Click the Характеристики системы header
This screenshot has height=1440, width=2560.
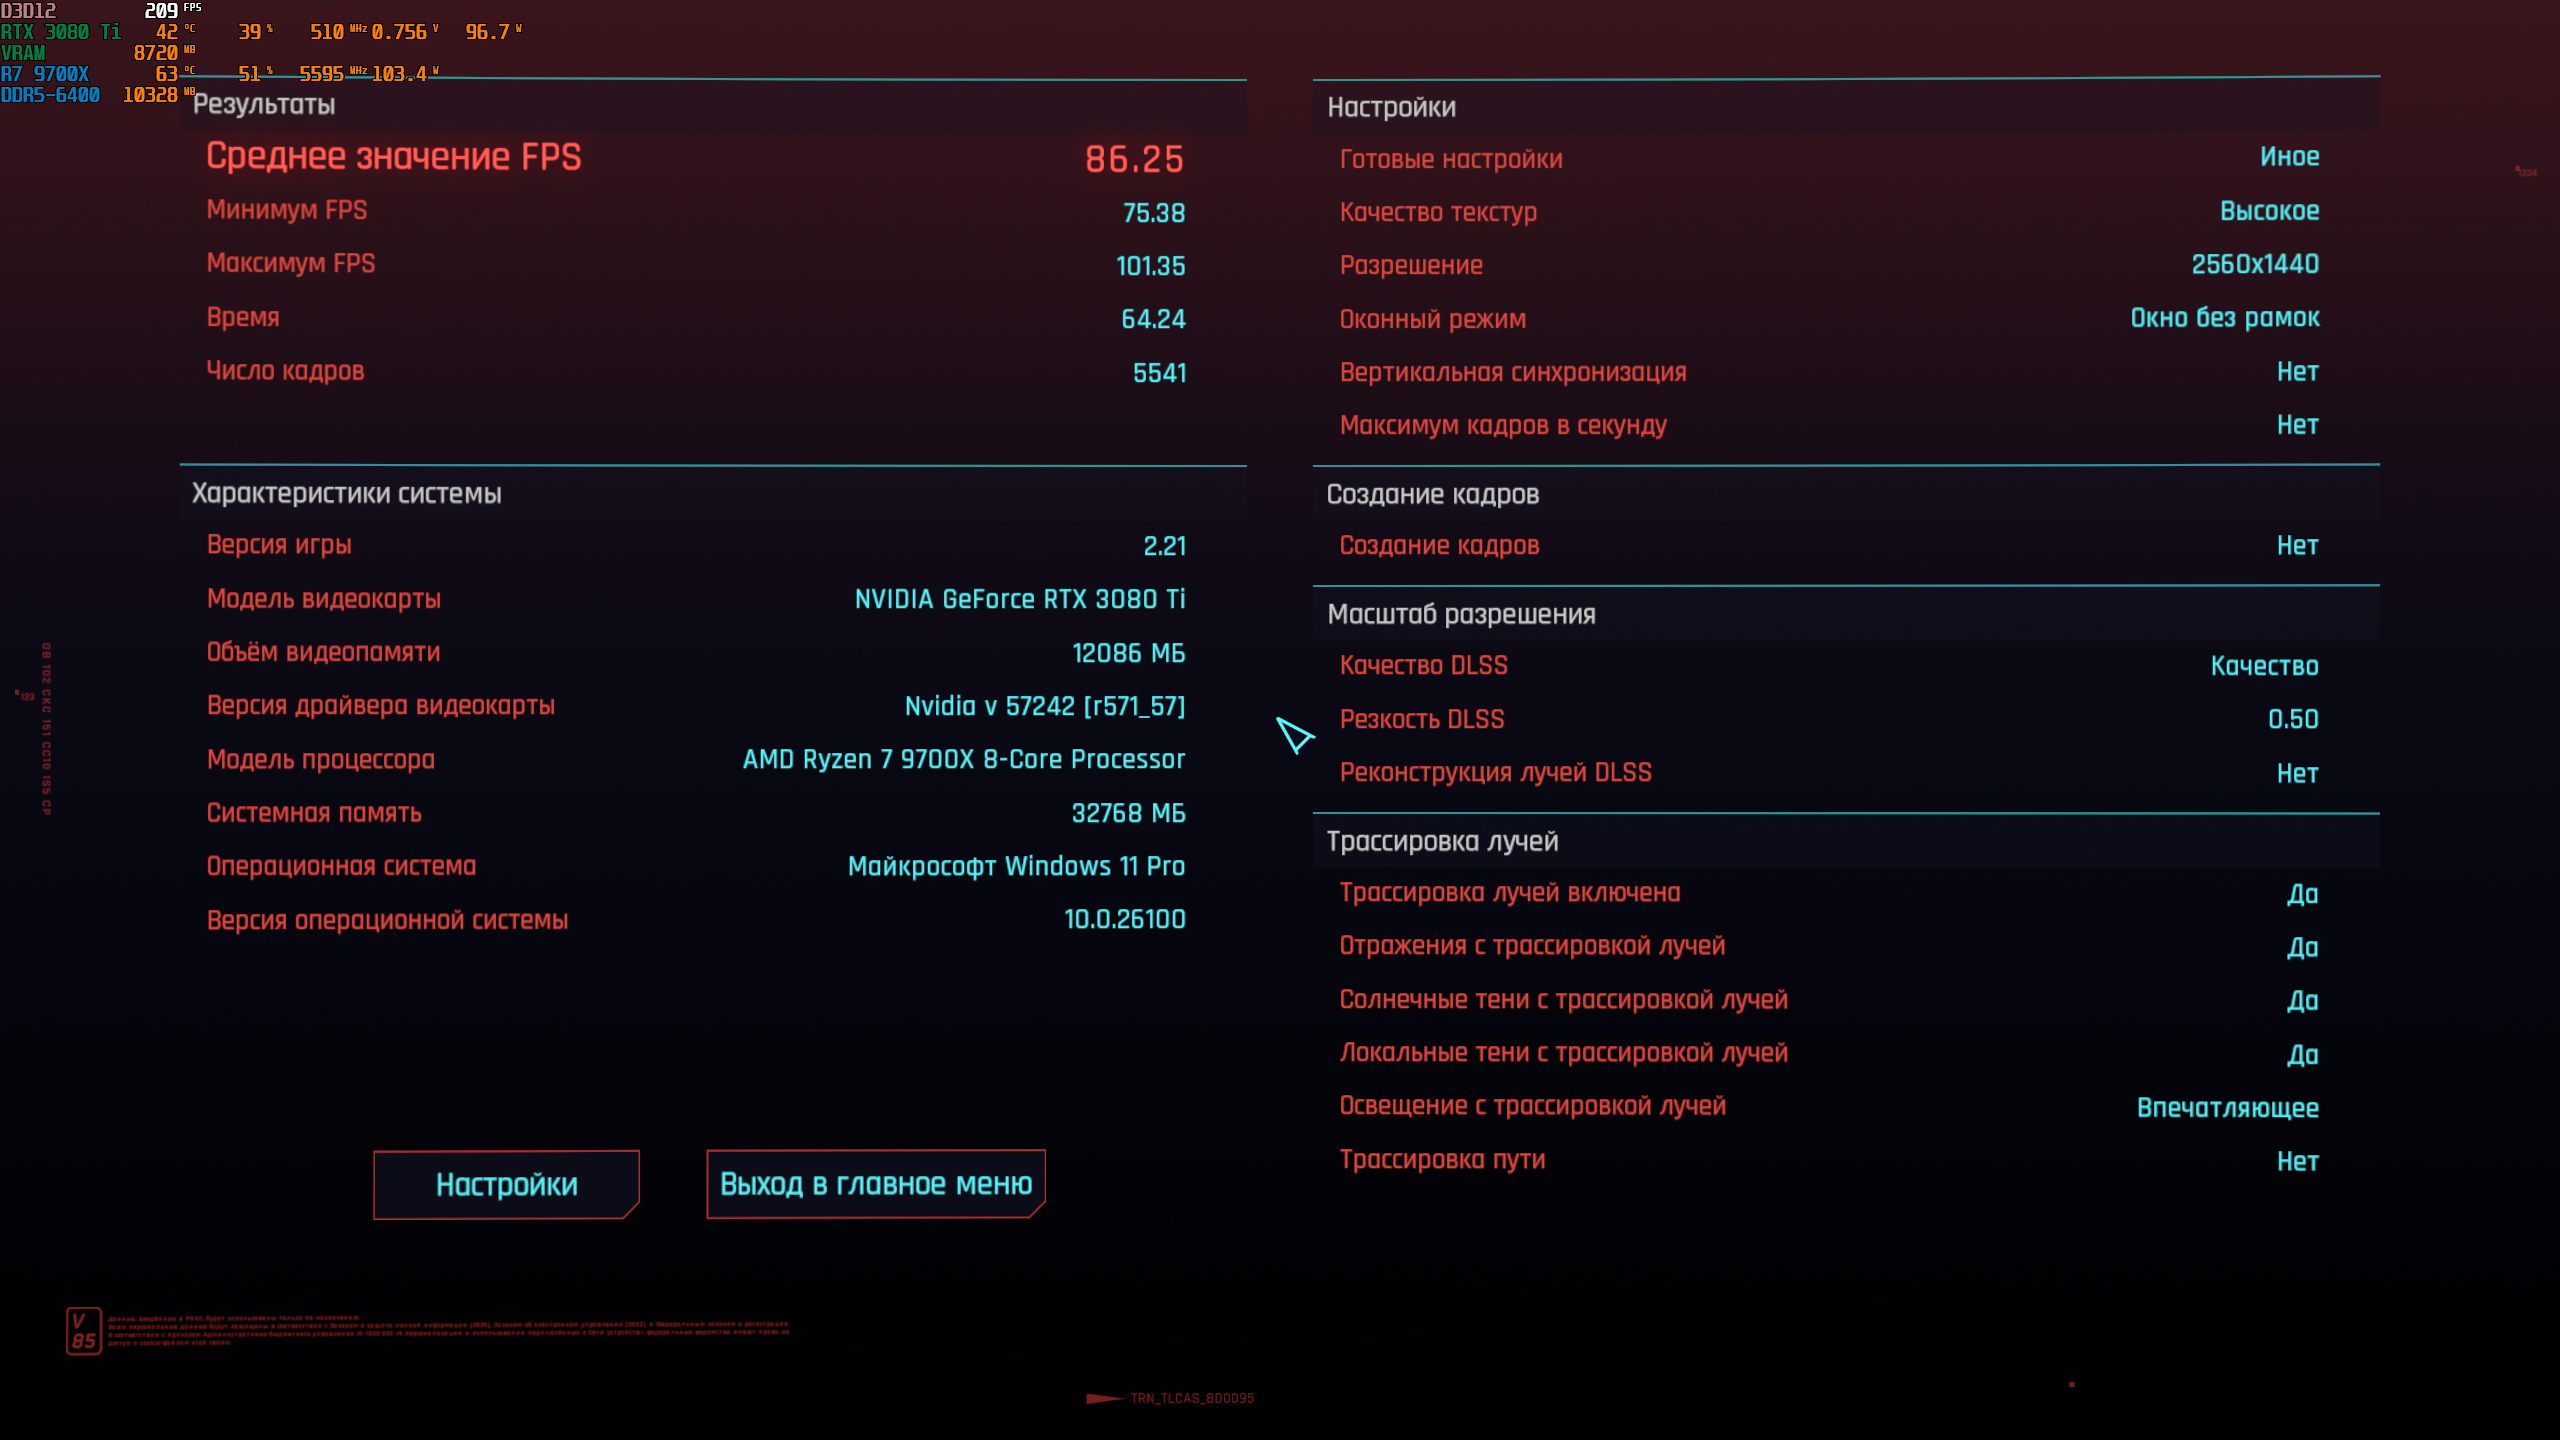pos(347,494)
